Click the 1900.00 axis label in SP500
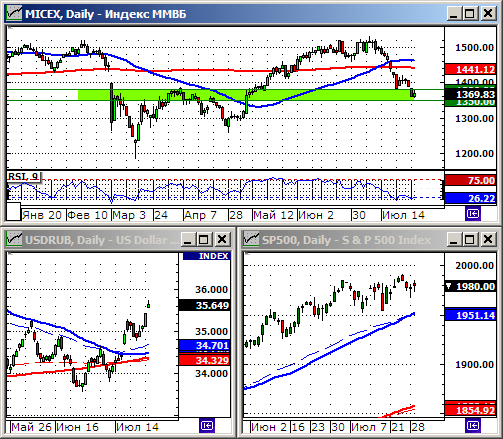This screenshot has height=439, width=503. pos(474,365)
